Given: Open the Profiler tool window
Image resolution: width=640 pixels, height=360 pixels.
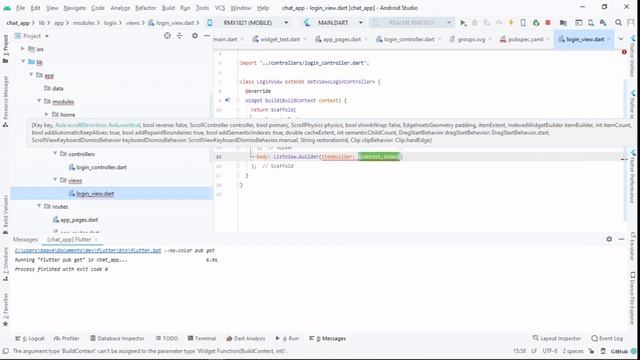Looking at the screenshot, I should pyautogui.click(x=67, y=338).
